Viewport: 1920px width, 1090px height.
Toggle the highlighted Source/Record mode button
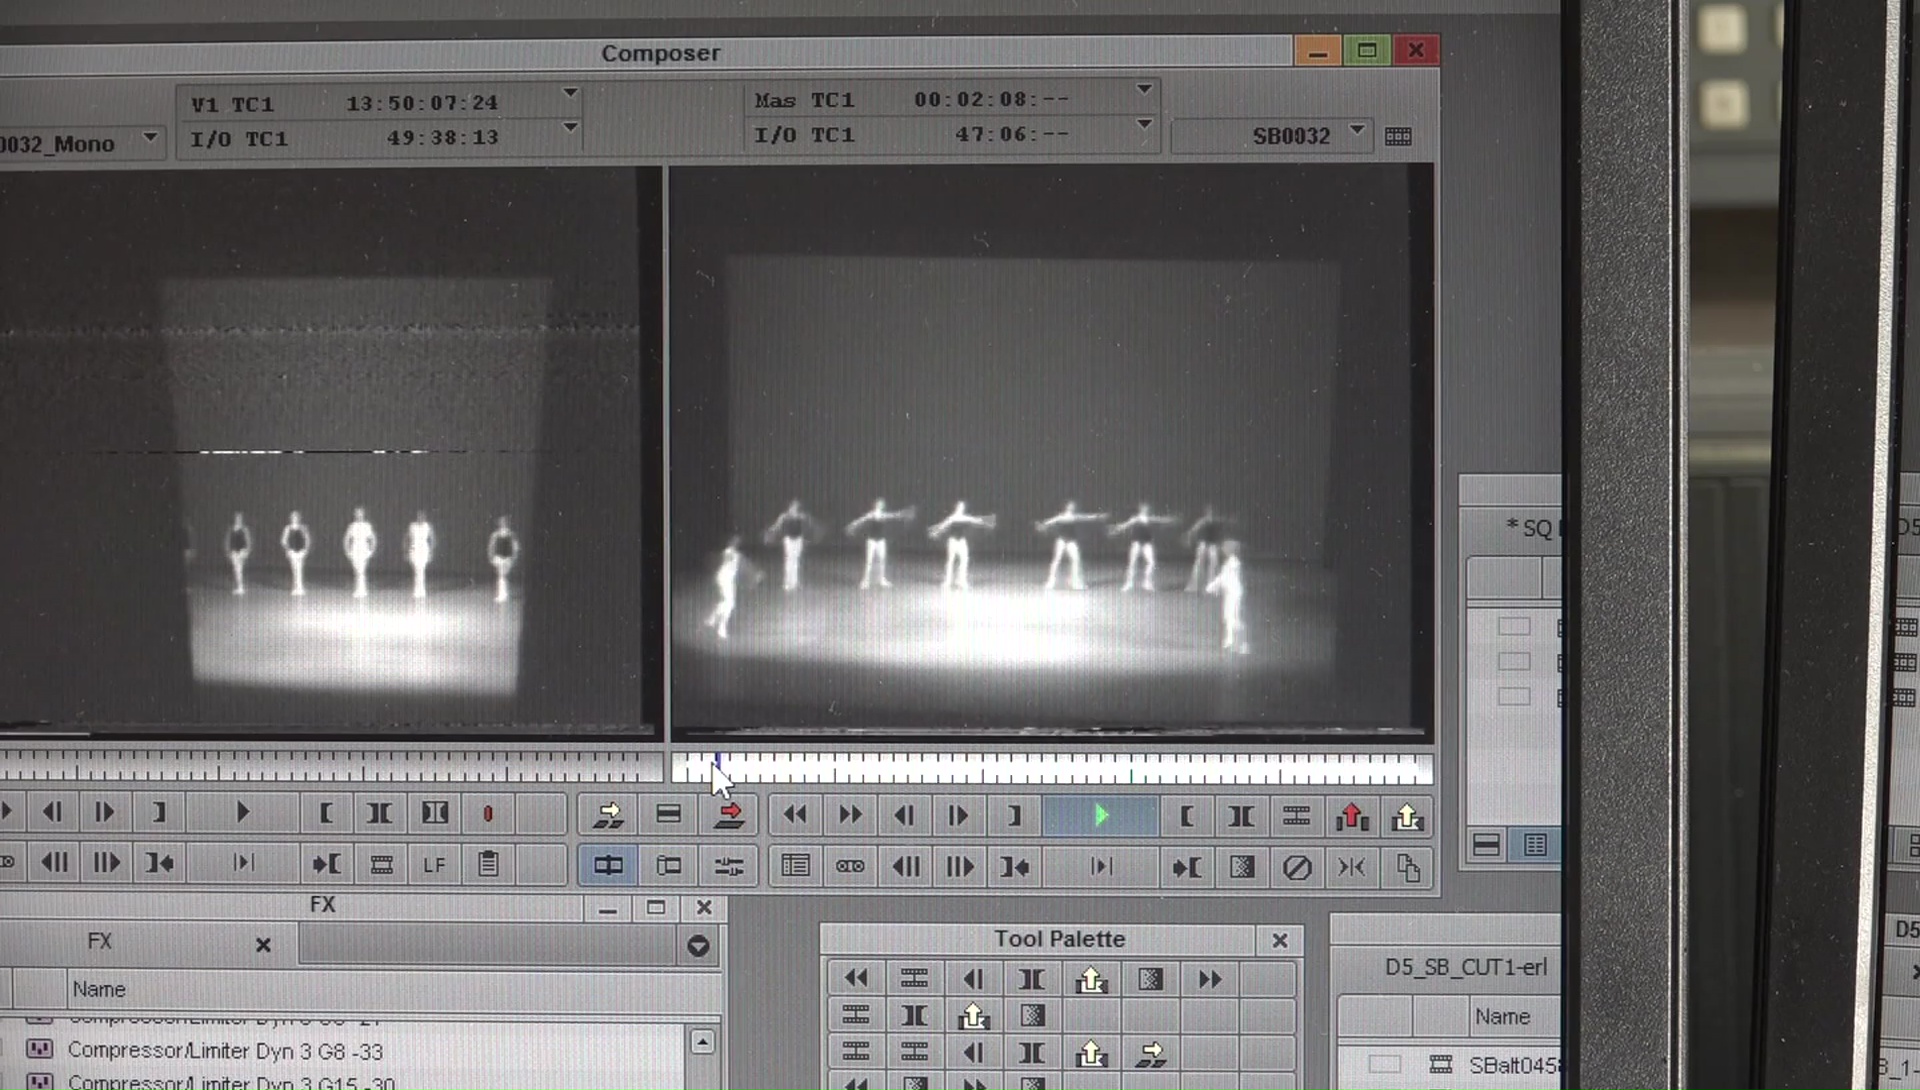(608, 866)
